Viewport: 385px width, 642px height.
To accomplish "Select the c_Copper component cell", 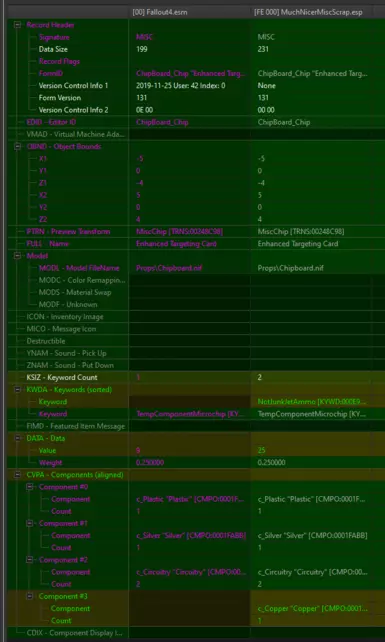I will (x=311, y=608).
